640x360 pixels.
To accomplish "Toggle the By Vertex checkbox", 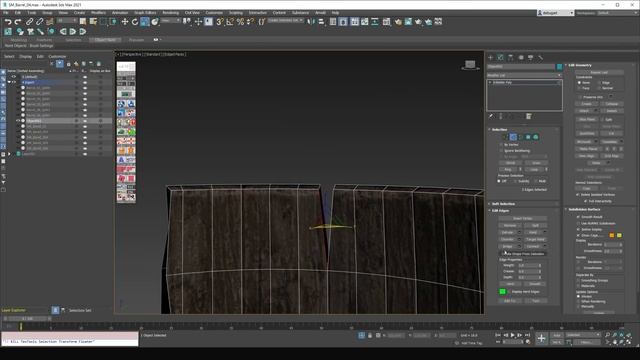I will tap(501, 144).
